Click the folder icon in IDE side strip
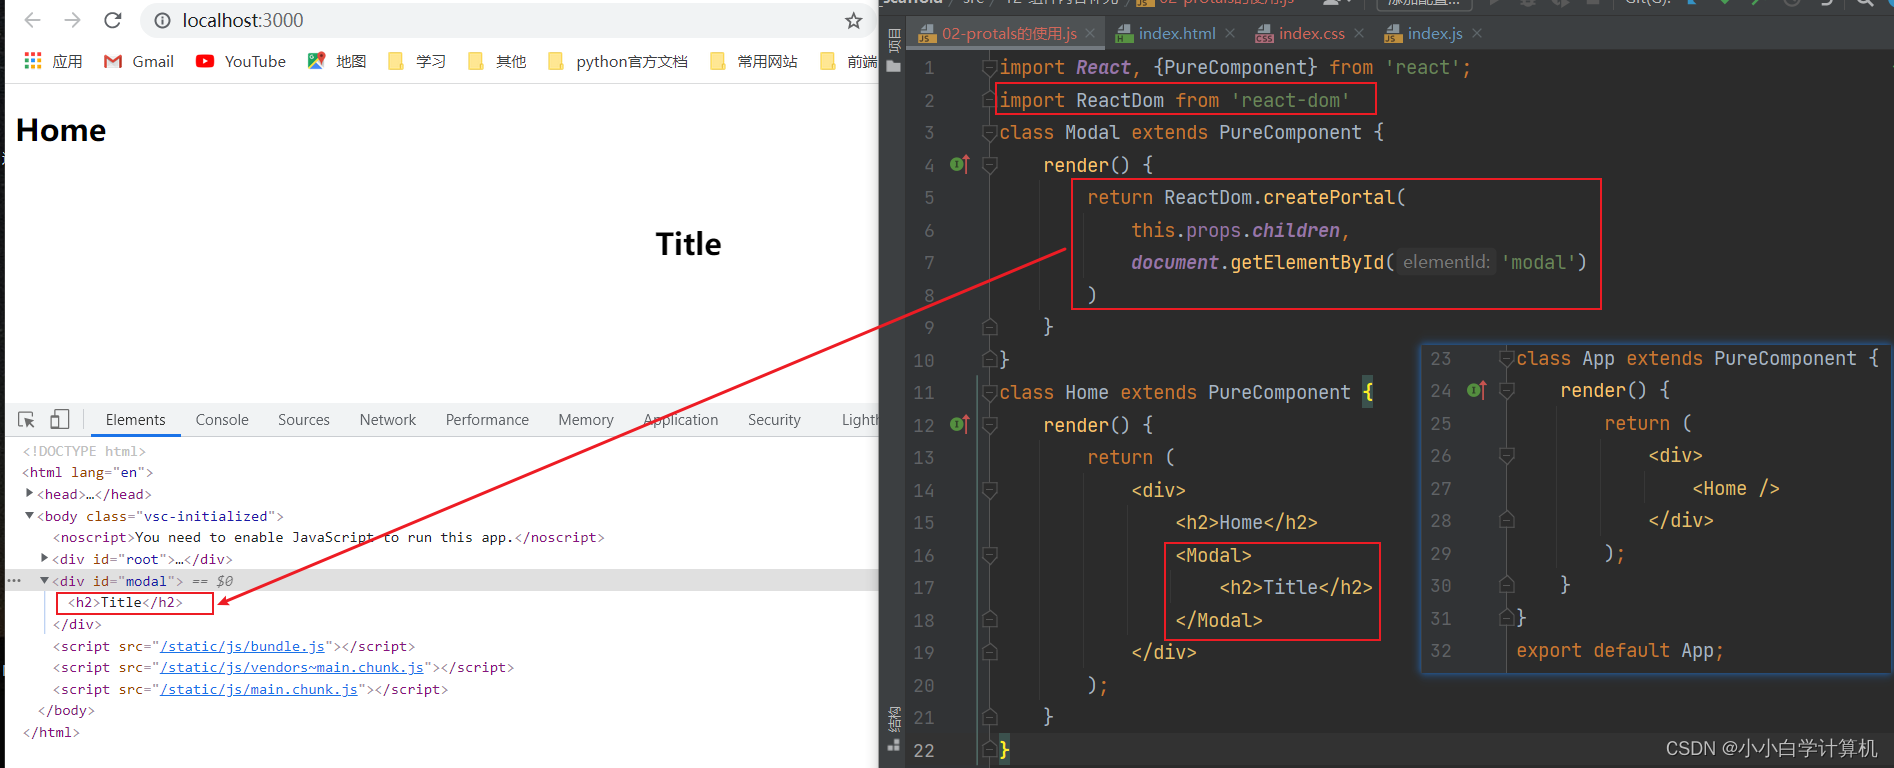This screenshot has height=768, width=1894. tap(894, 66)
